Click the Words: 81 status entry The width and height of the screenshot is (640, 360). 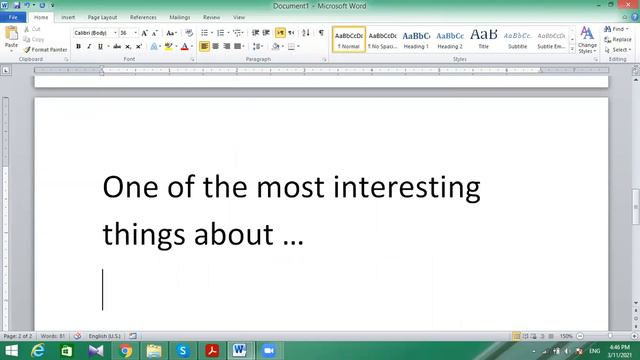coord(53,336)
